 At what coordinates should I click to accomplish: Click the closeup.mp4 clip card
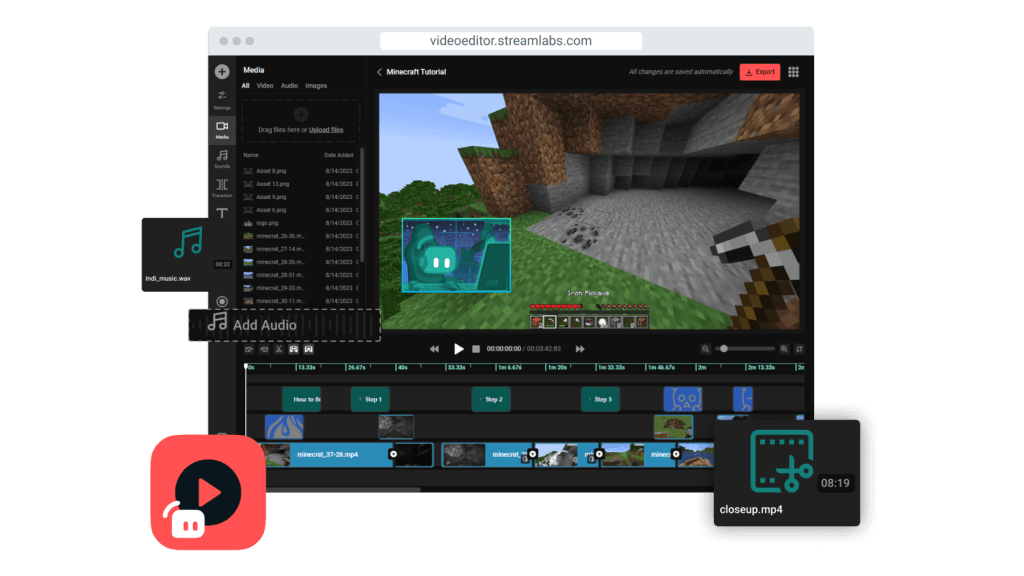[787, 473]
